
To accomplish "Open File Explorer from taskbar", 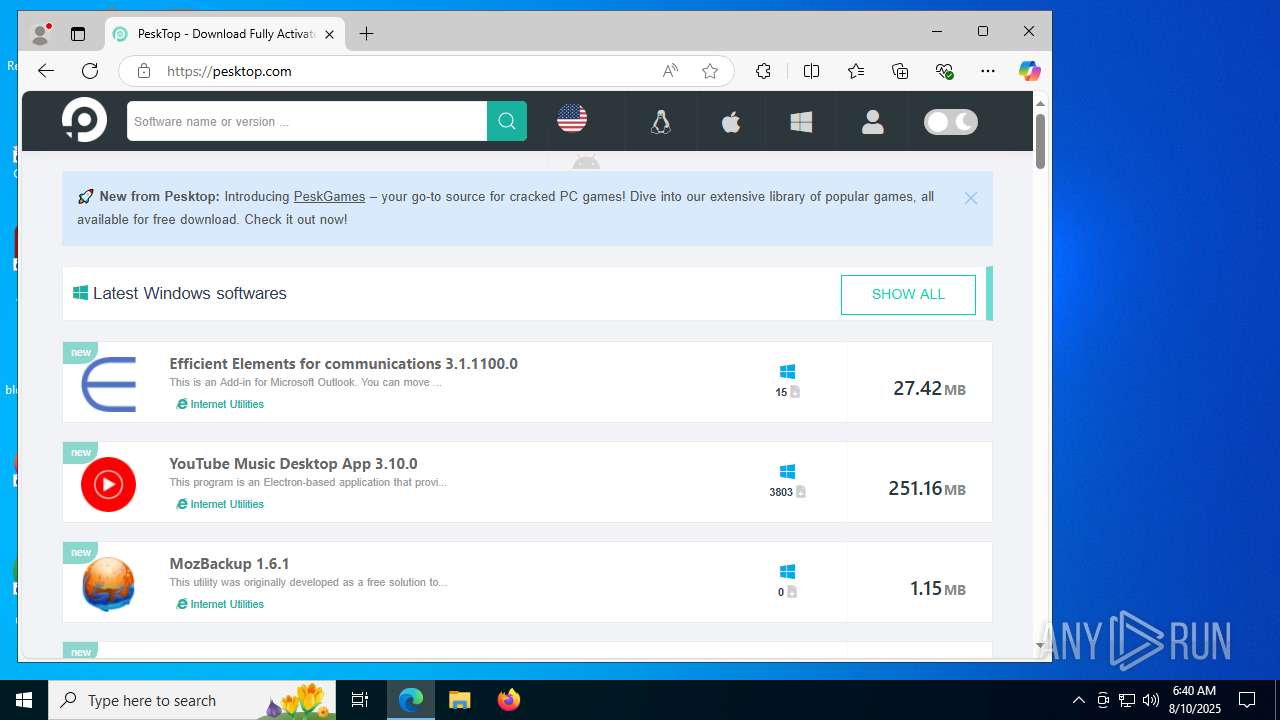I will pos(459,700).
